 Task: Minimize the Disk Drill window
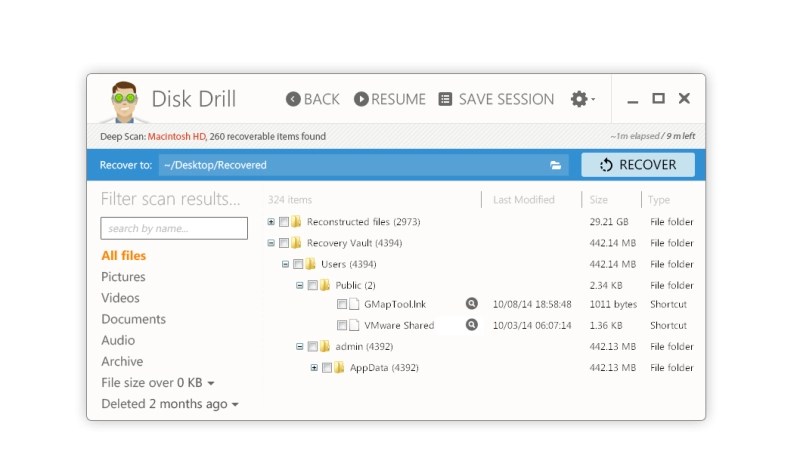(633, 100)
